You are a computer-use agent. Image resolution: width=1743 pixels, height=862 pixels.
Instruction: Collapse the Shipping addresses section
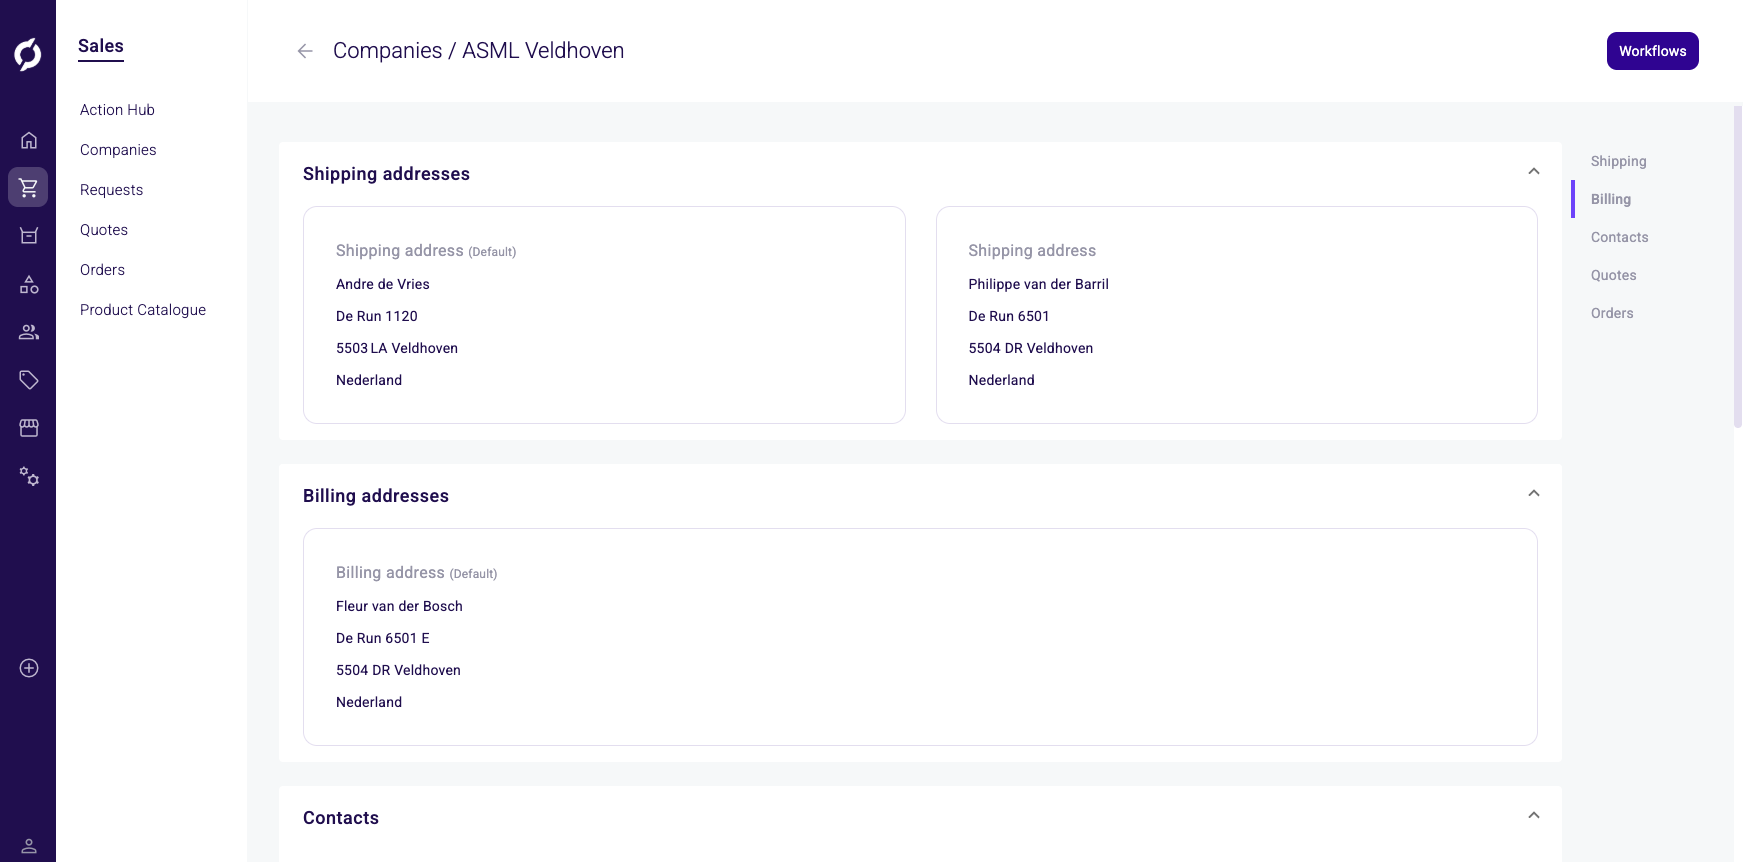pyautogui.click(x=1534, y=172)
